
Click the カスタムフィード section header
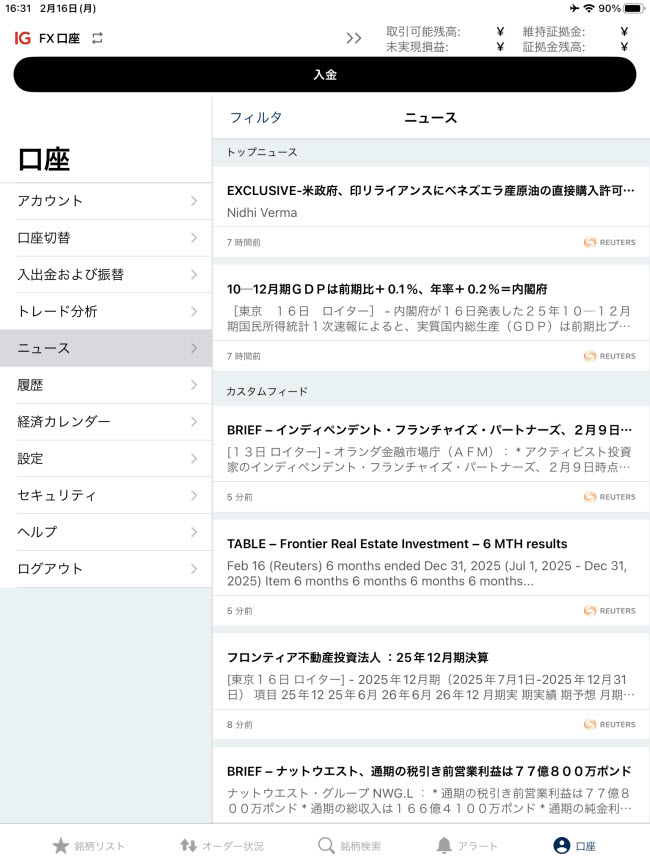click(267, 392)
